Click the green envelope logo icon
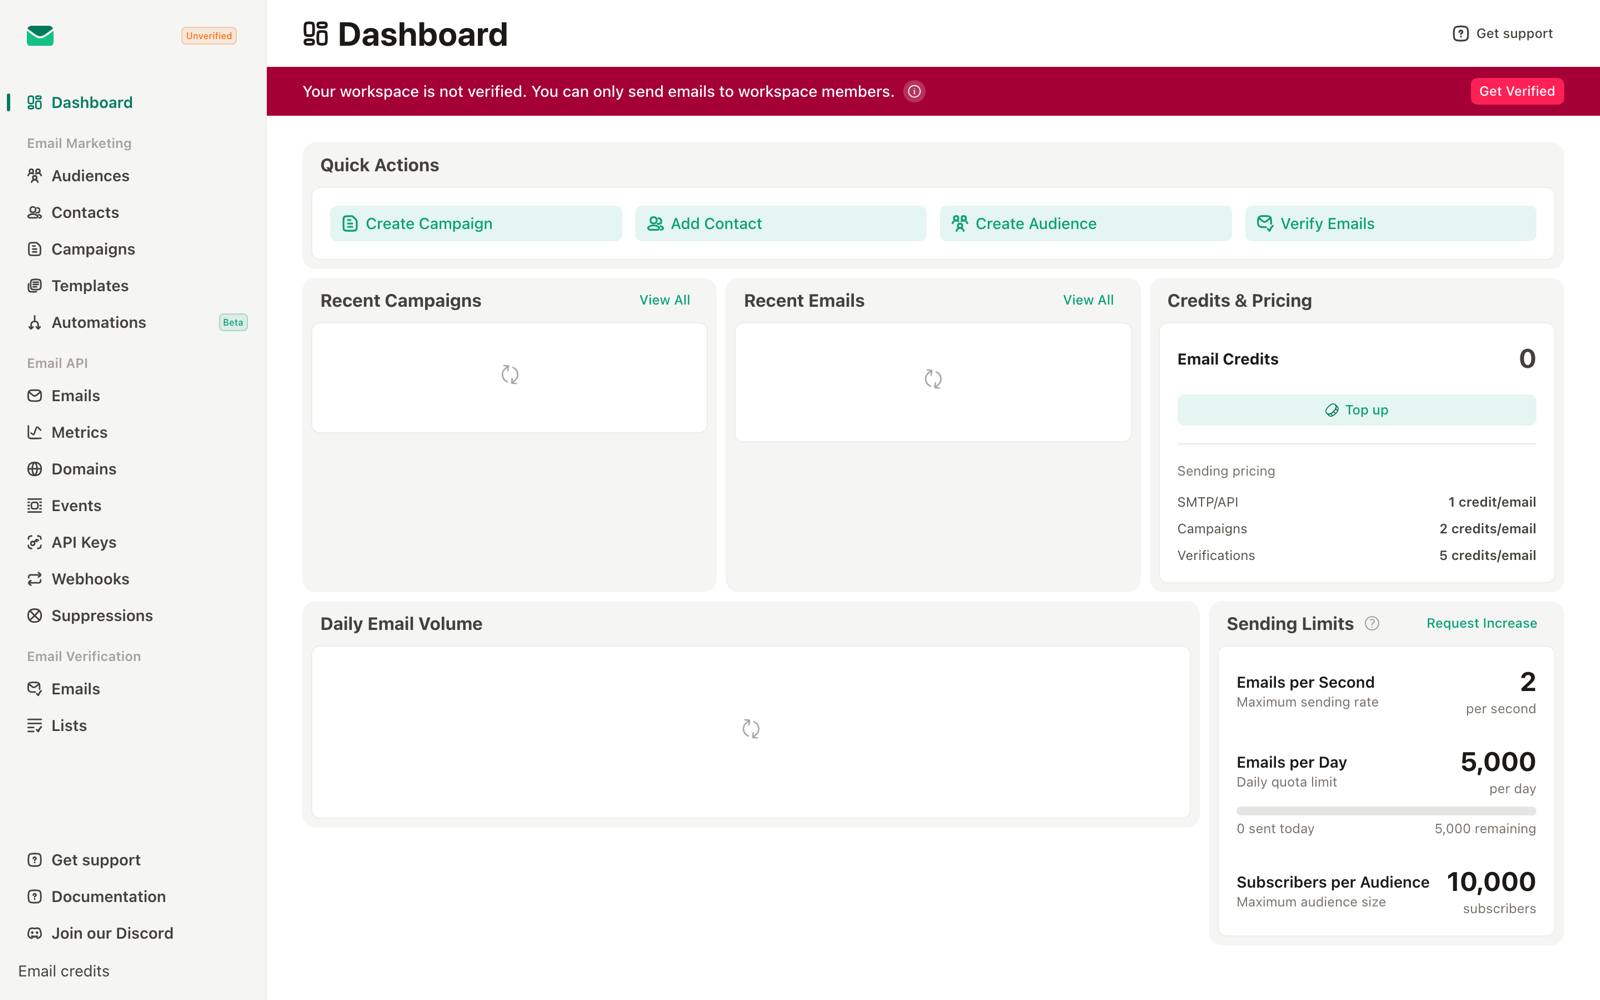 (x=40, y=36)
